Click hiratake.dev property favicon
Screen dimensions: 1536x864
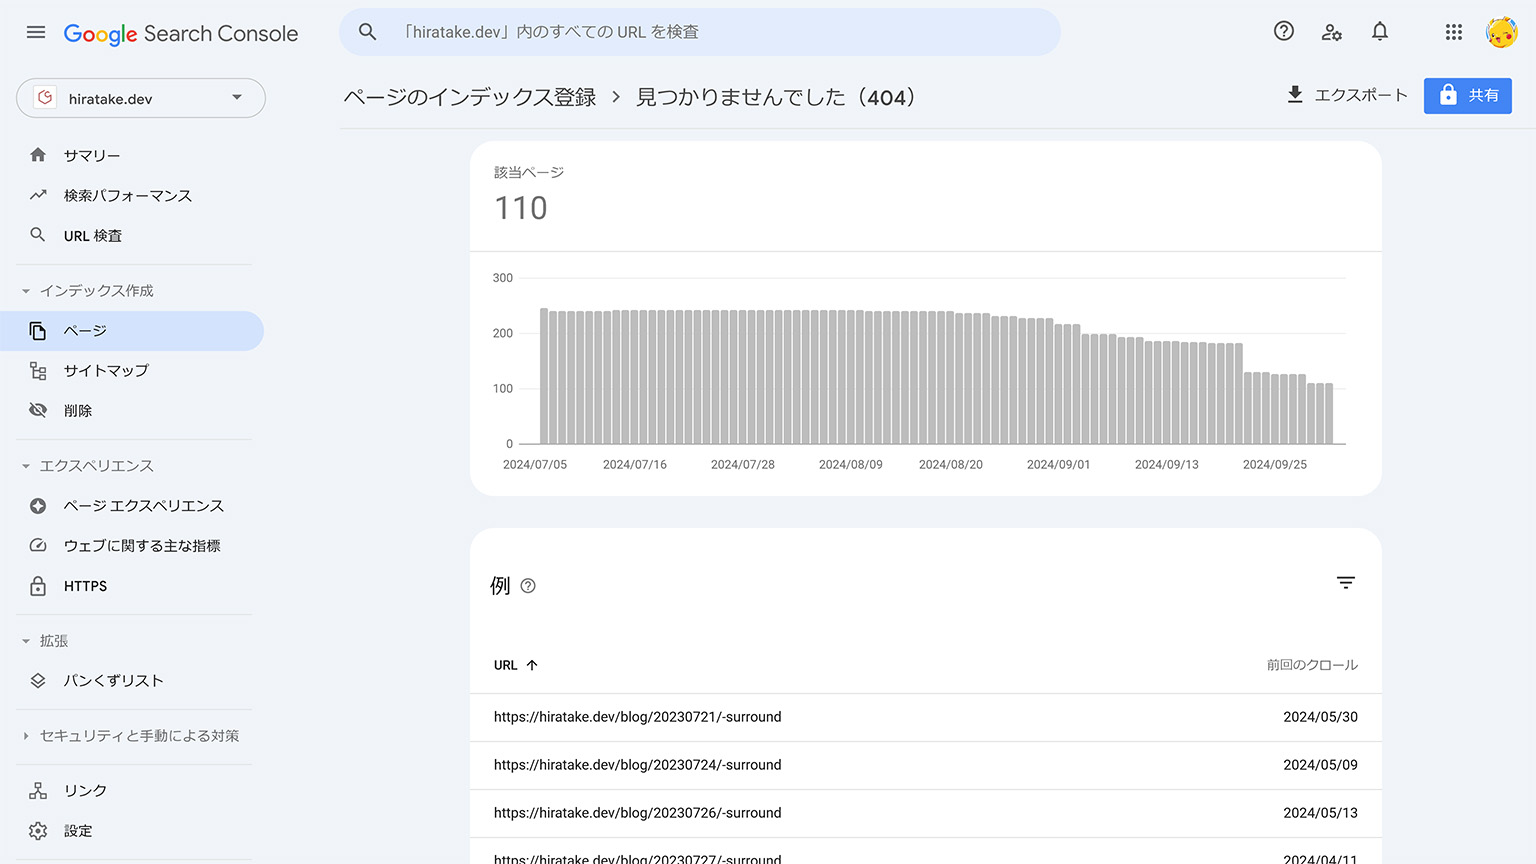45,98
